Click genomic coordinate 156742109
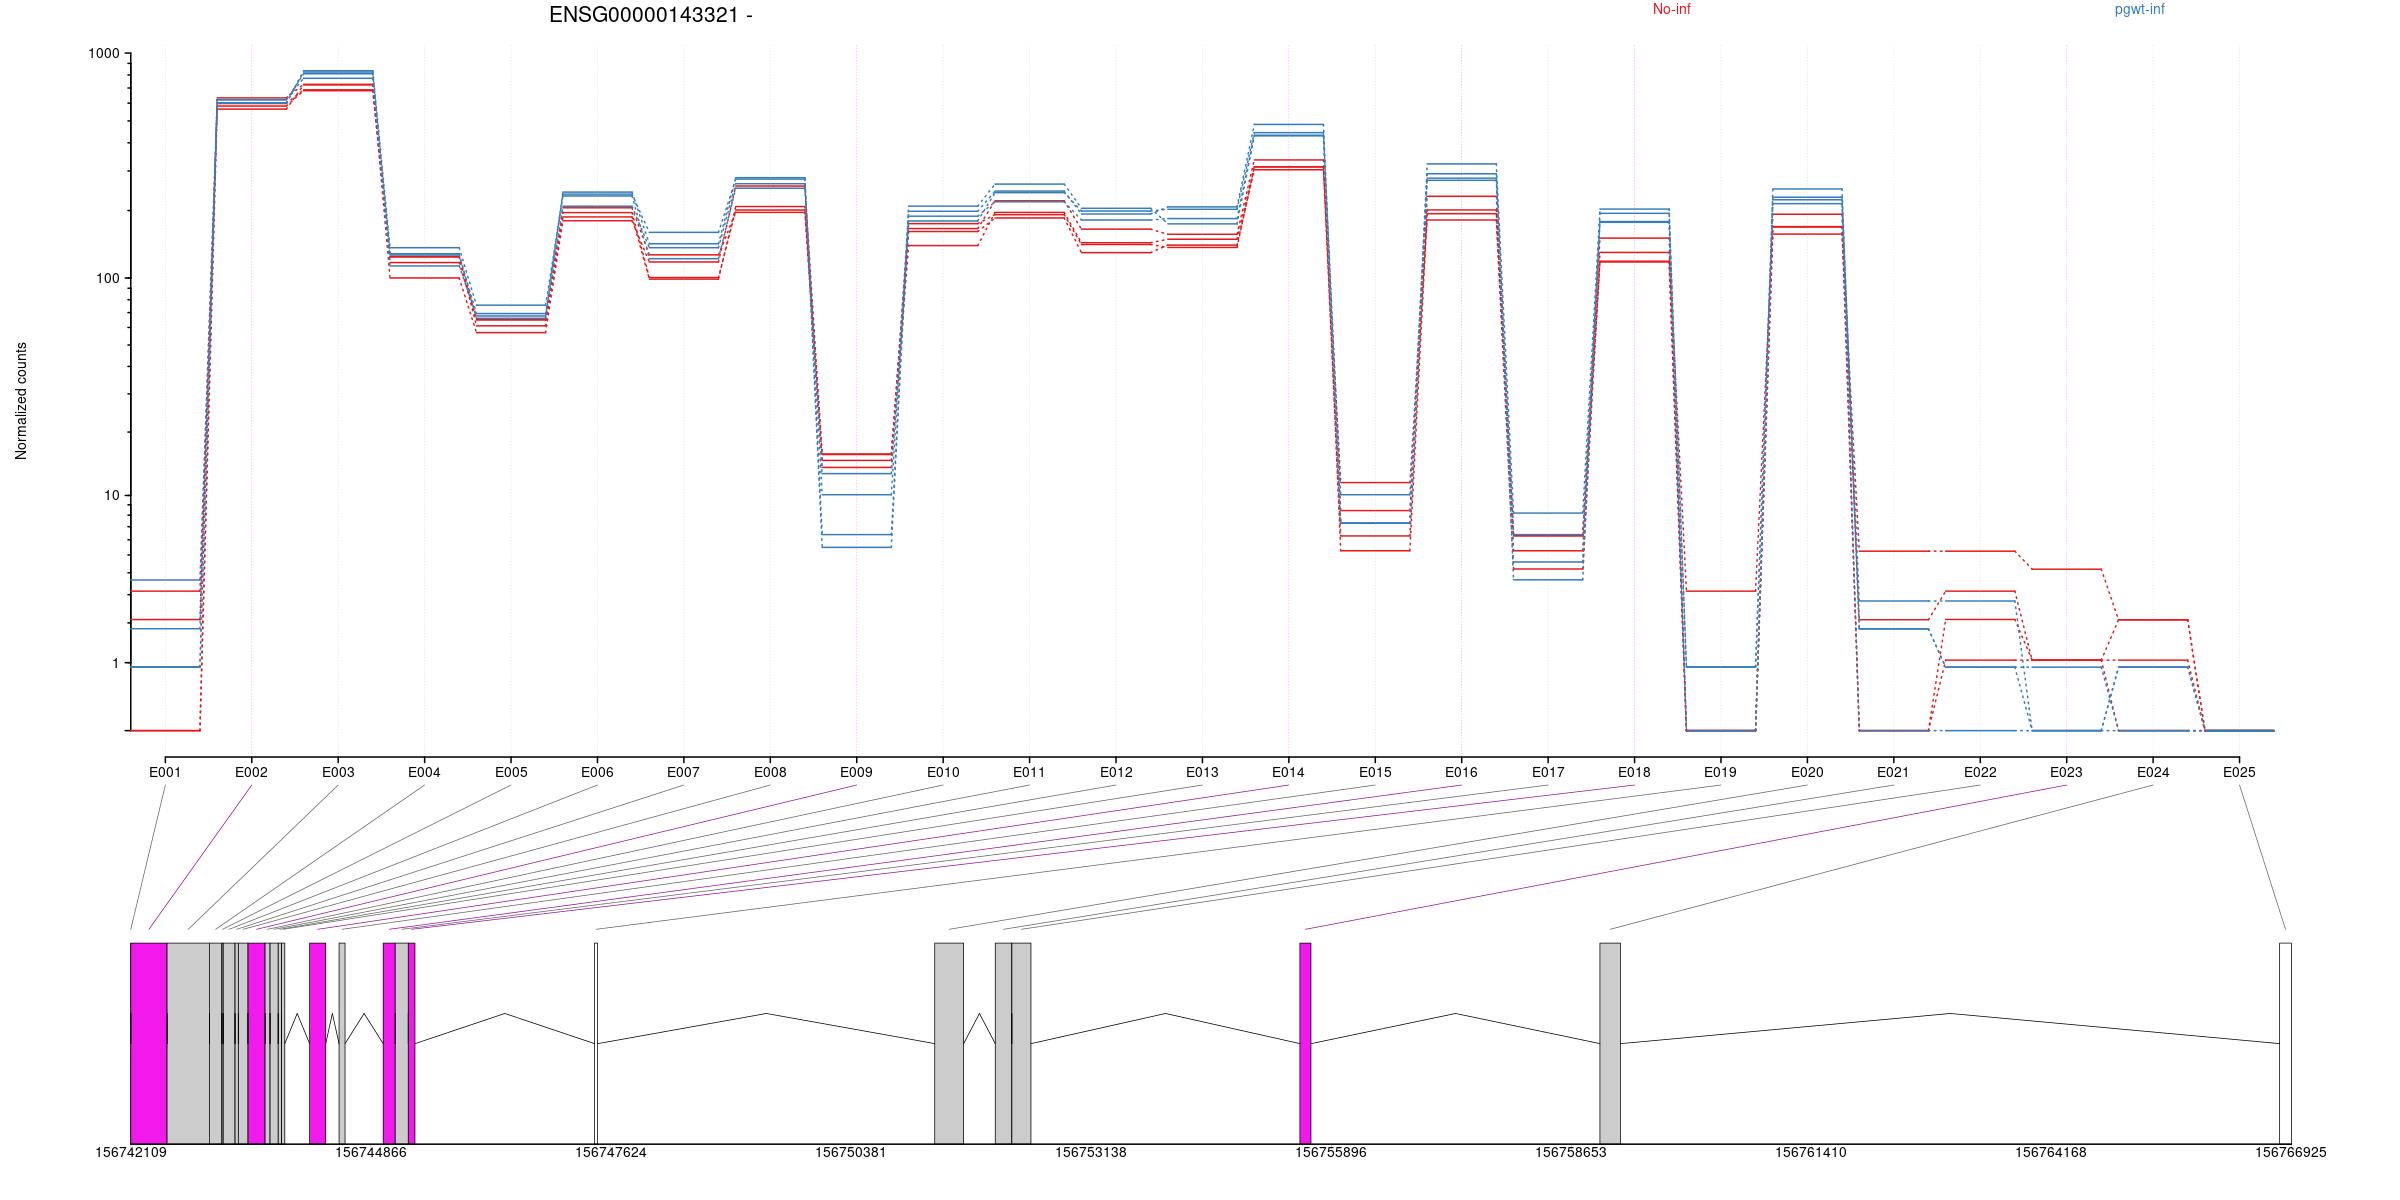Screen dimensions: 2400x1200 tap(131, 1152)
